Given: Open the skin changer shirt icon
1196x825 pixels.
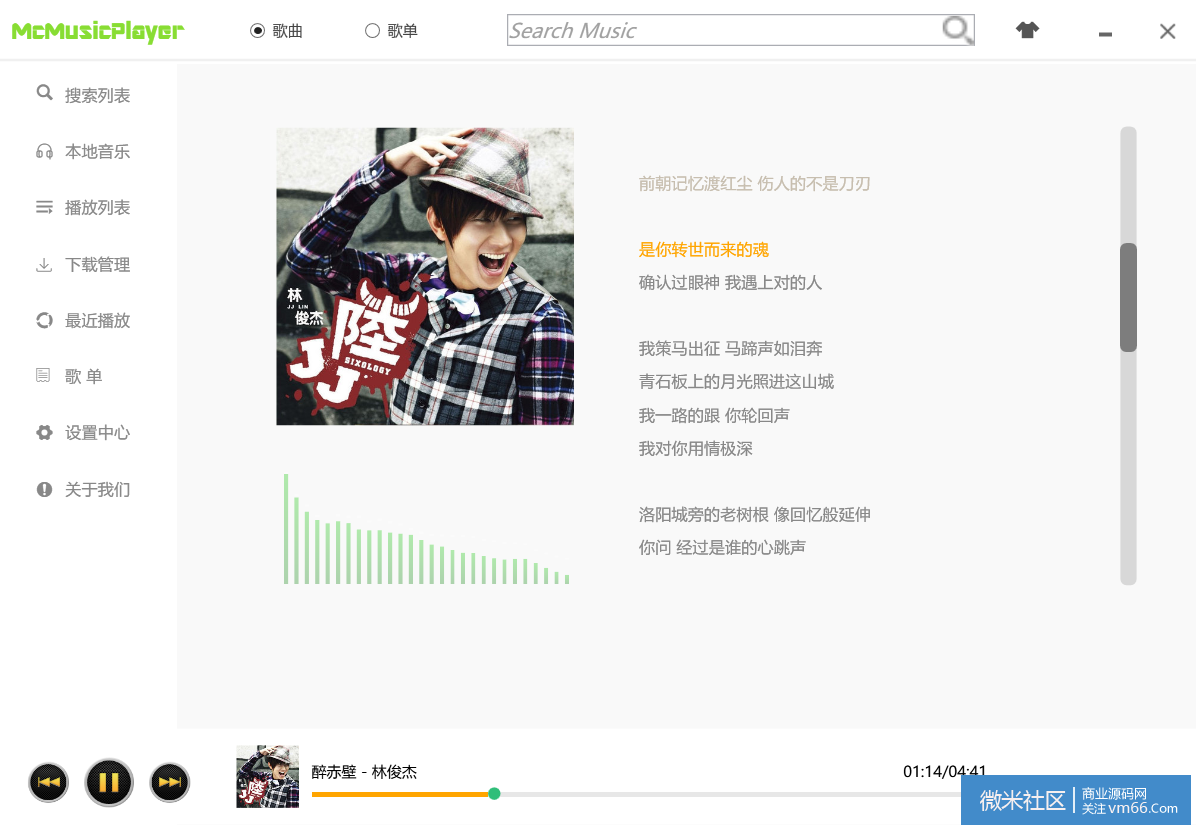Looking at the screenshot, I should point(1027,30).
